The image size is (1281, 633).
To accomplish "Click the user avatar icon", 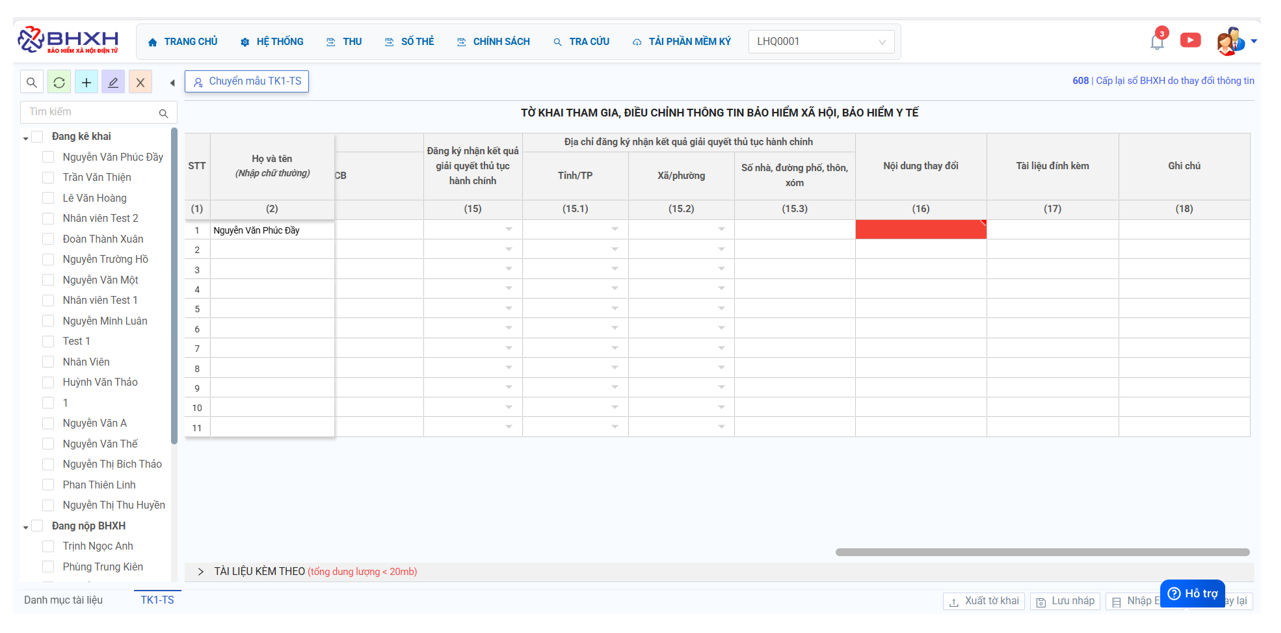I will [1229, 42].
